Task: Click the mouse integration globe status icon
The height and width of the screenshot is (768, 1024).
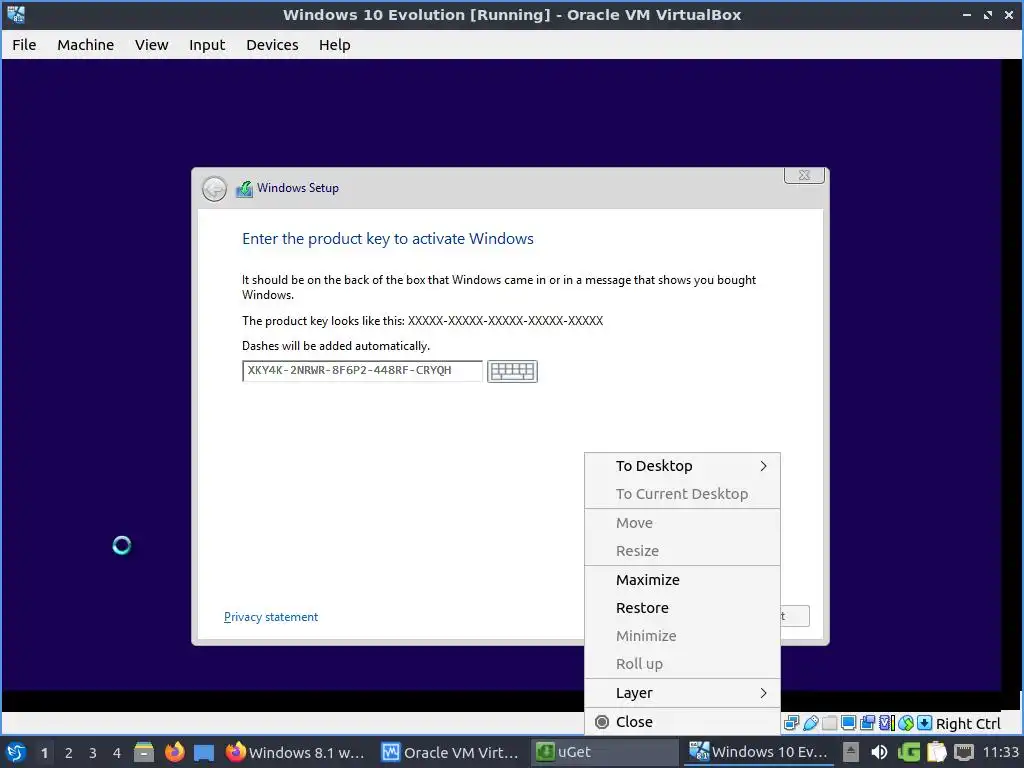Action: (x=906, y=723)
